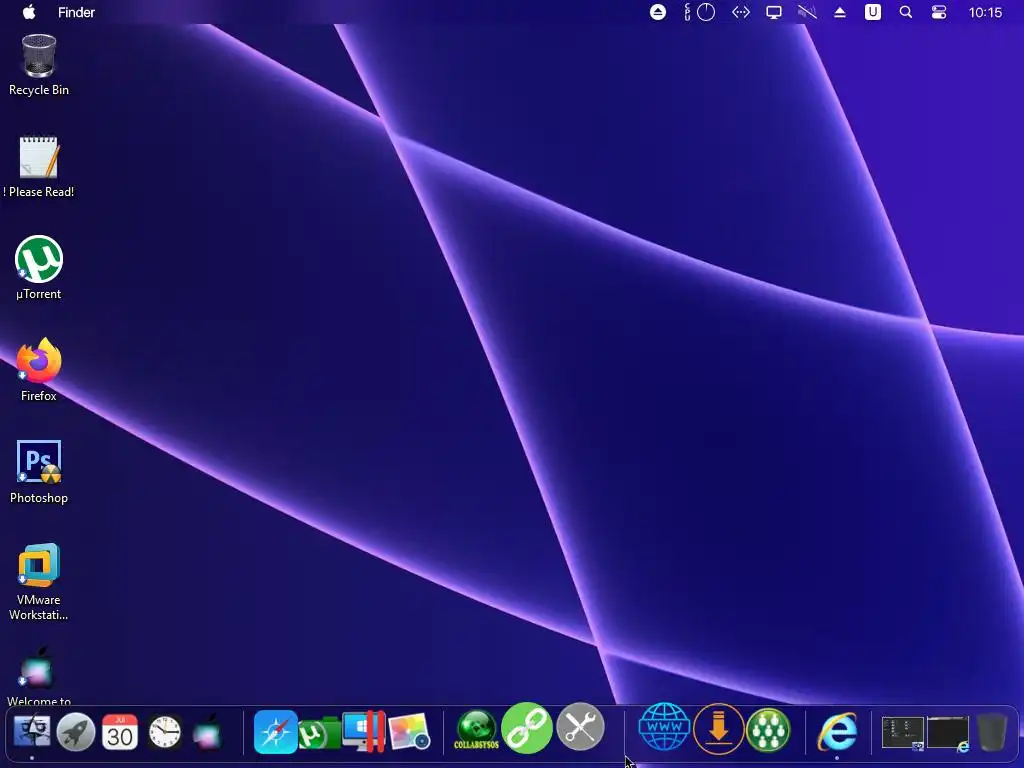Open the blue WWW globe dock icon
This screenshot has width=1024, height=768.
(x=664, y=727)
